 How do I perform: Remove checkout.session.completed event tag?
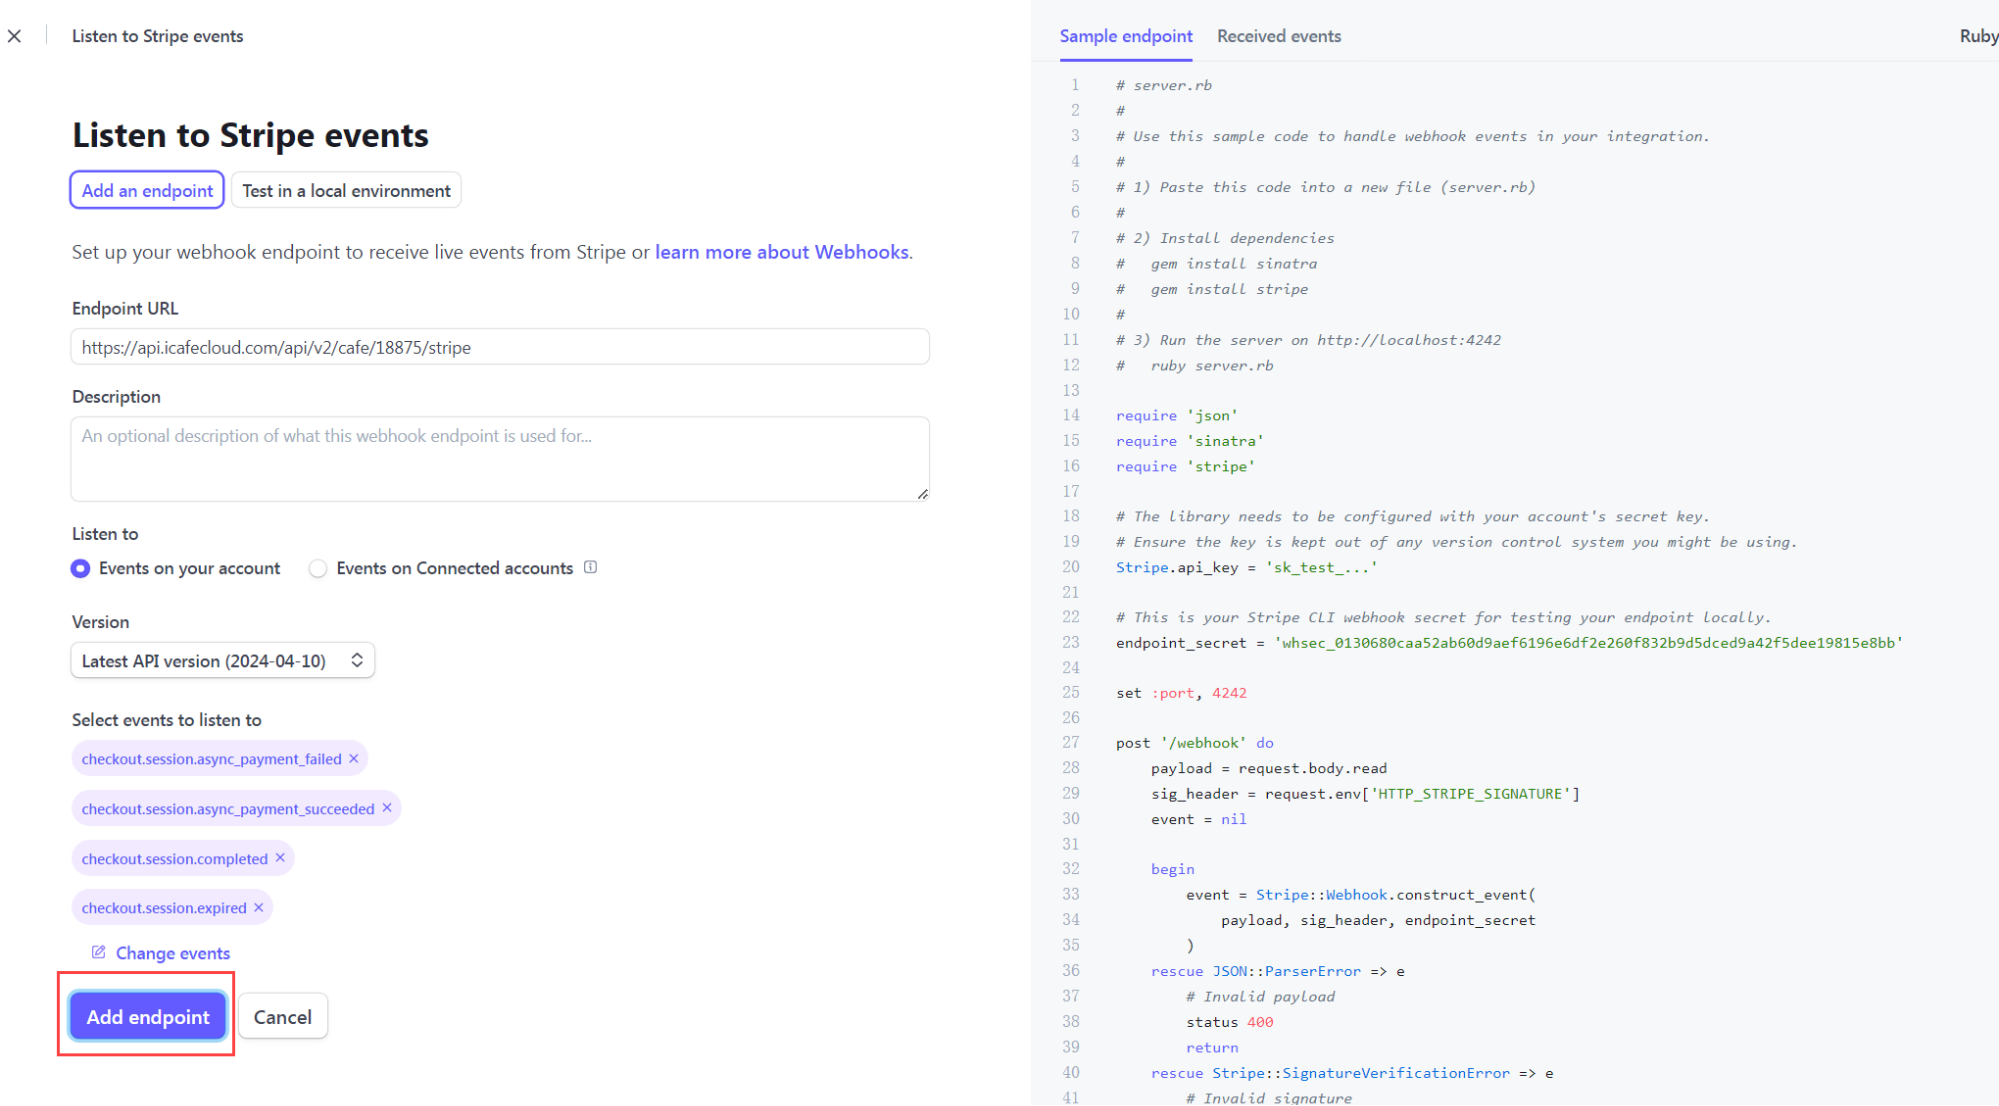280,858
